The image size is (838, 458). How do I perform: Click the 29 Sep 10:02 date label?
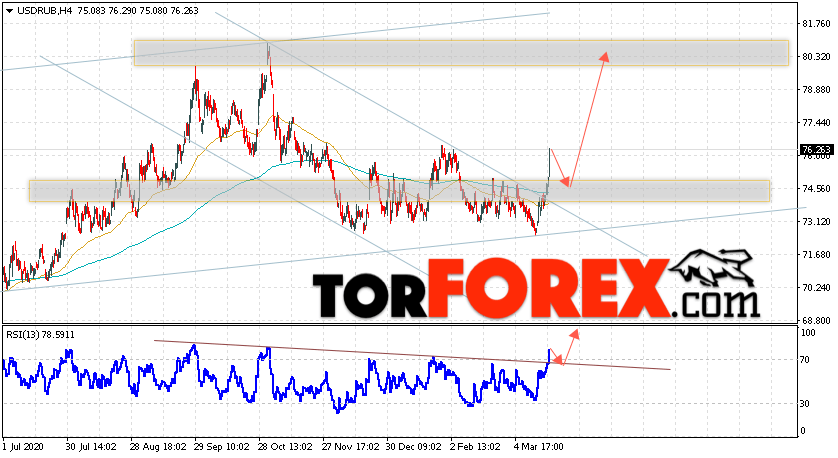[x=221, y=446]
